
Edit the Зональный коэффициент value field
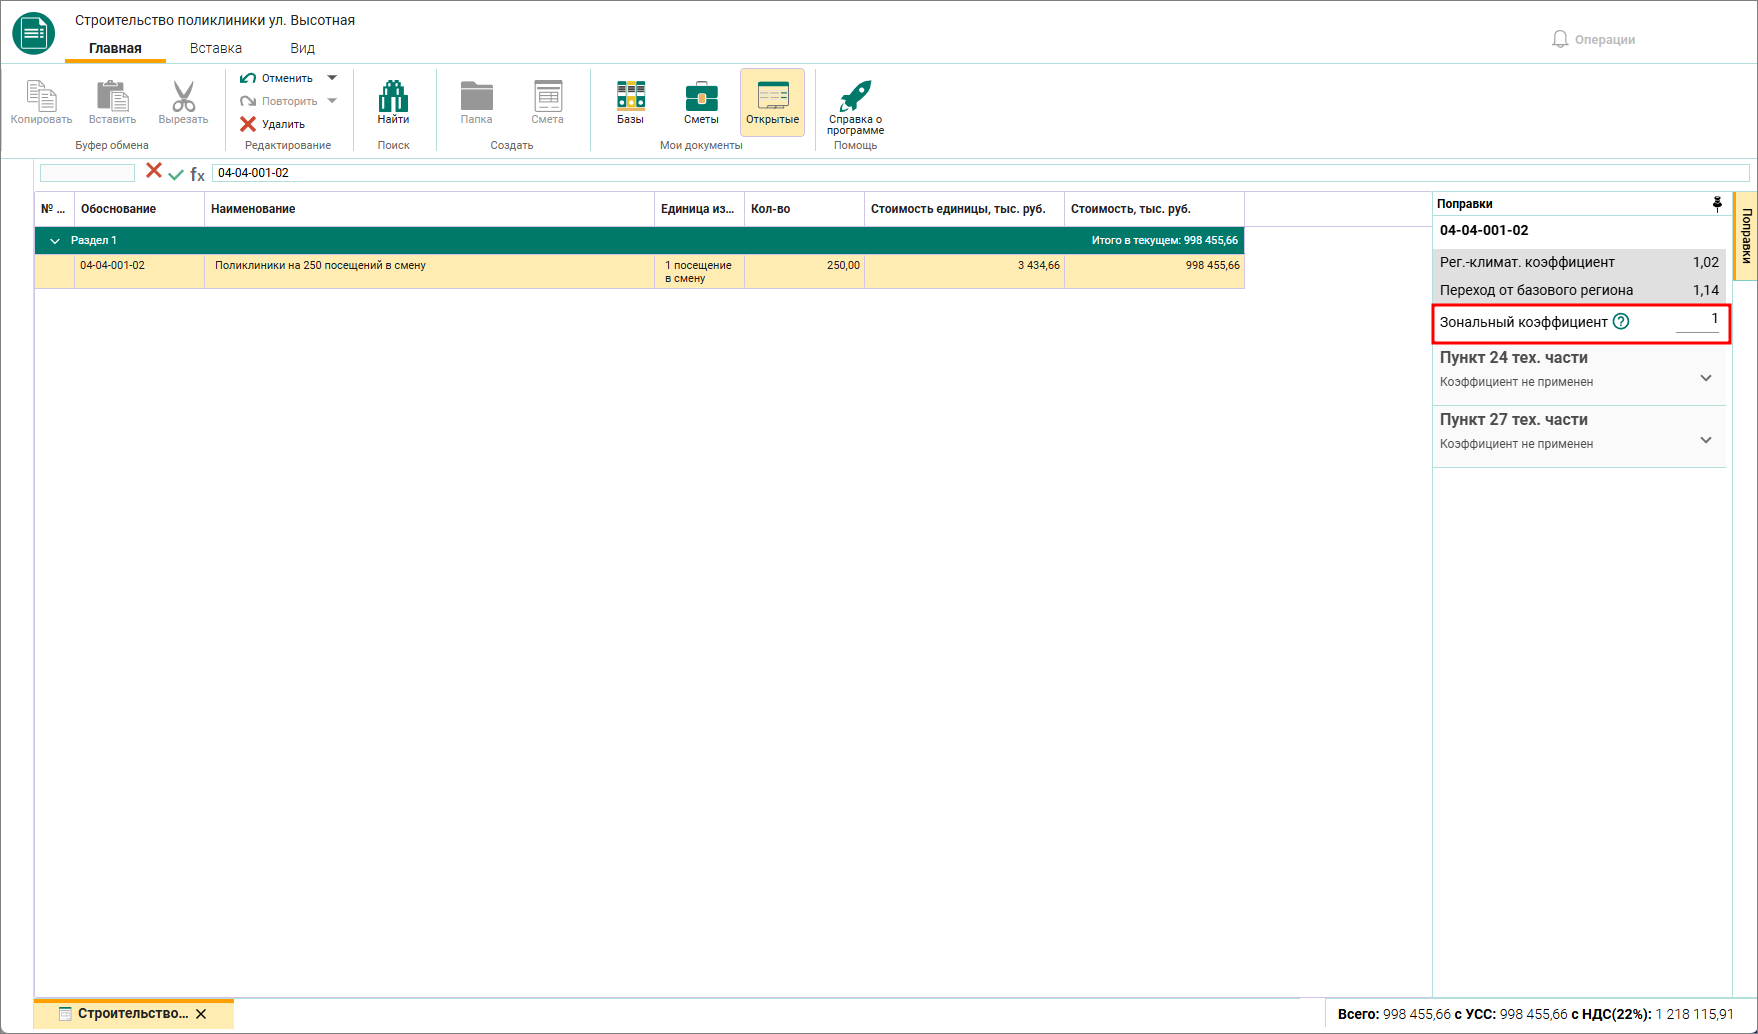1697,320
